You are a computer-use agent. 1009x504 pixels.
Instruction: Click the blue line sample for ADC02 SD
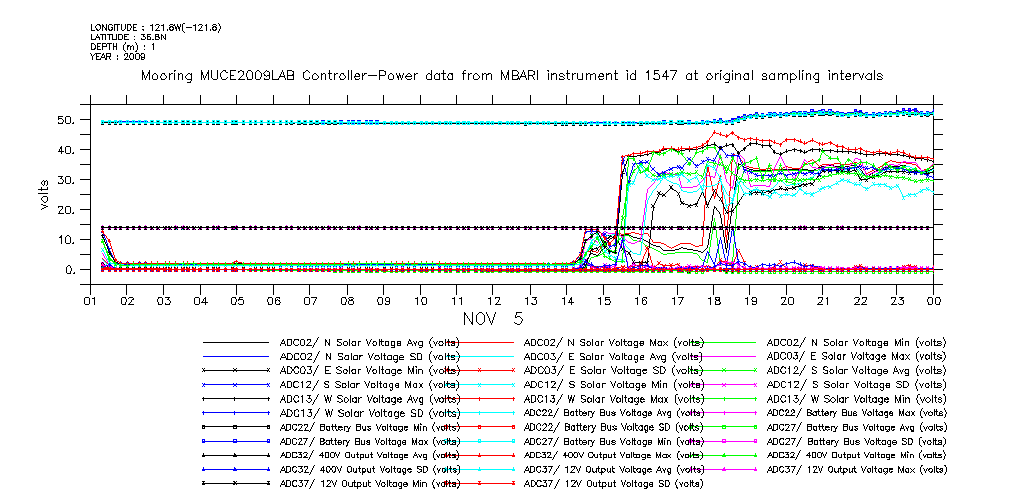(x=236, y=356)
